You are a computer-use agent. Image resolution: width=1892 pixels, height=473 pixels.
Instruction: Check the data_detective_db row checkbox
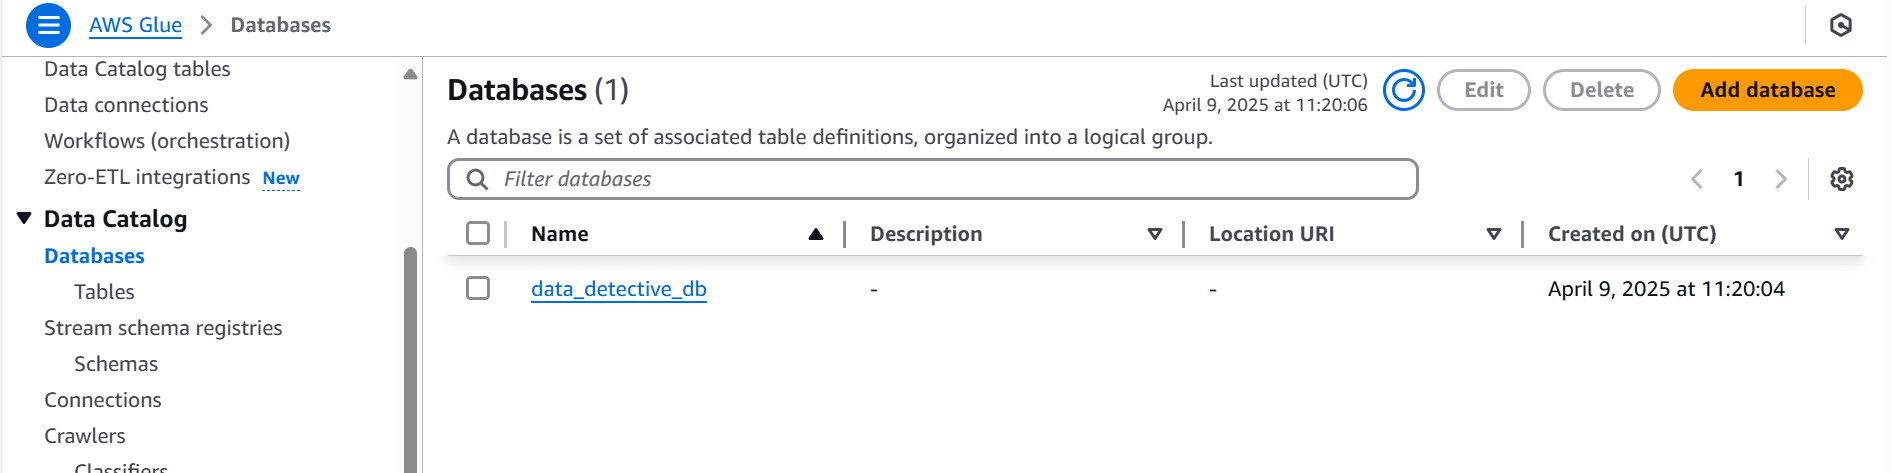(x=478, y=288)
